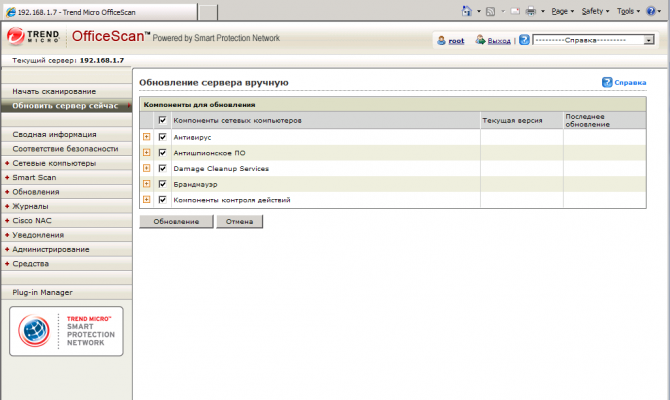Click the root user link

pyautogui.click(x=456, y=41)
